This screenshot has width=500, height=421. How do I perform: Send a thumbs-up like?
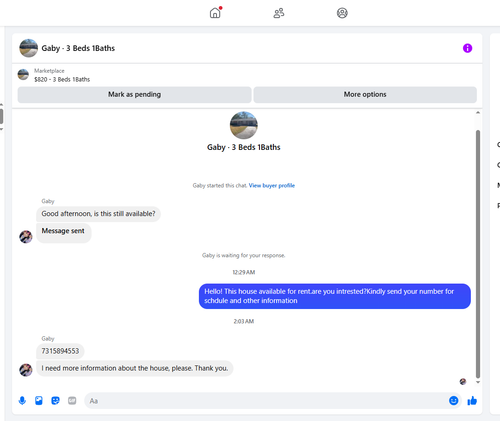tap(472, 401)
